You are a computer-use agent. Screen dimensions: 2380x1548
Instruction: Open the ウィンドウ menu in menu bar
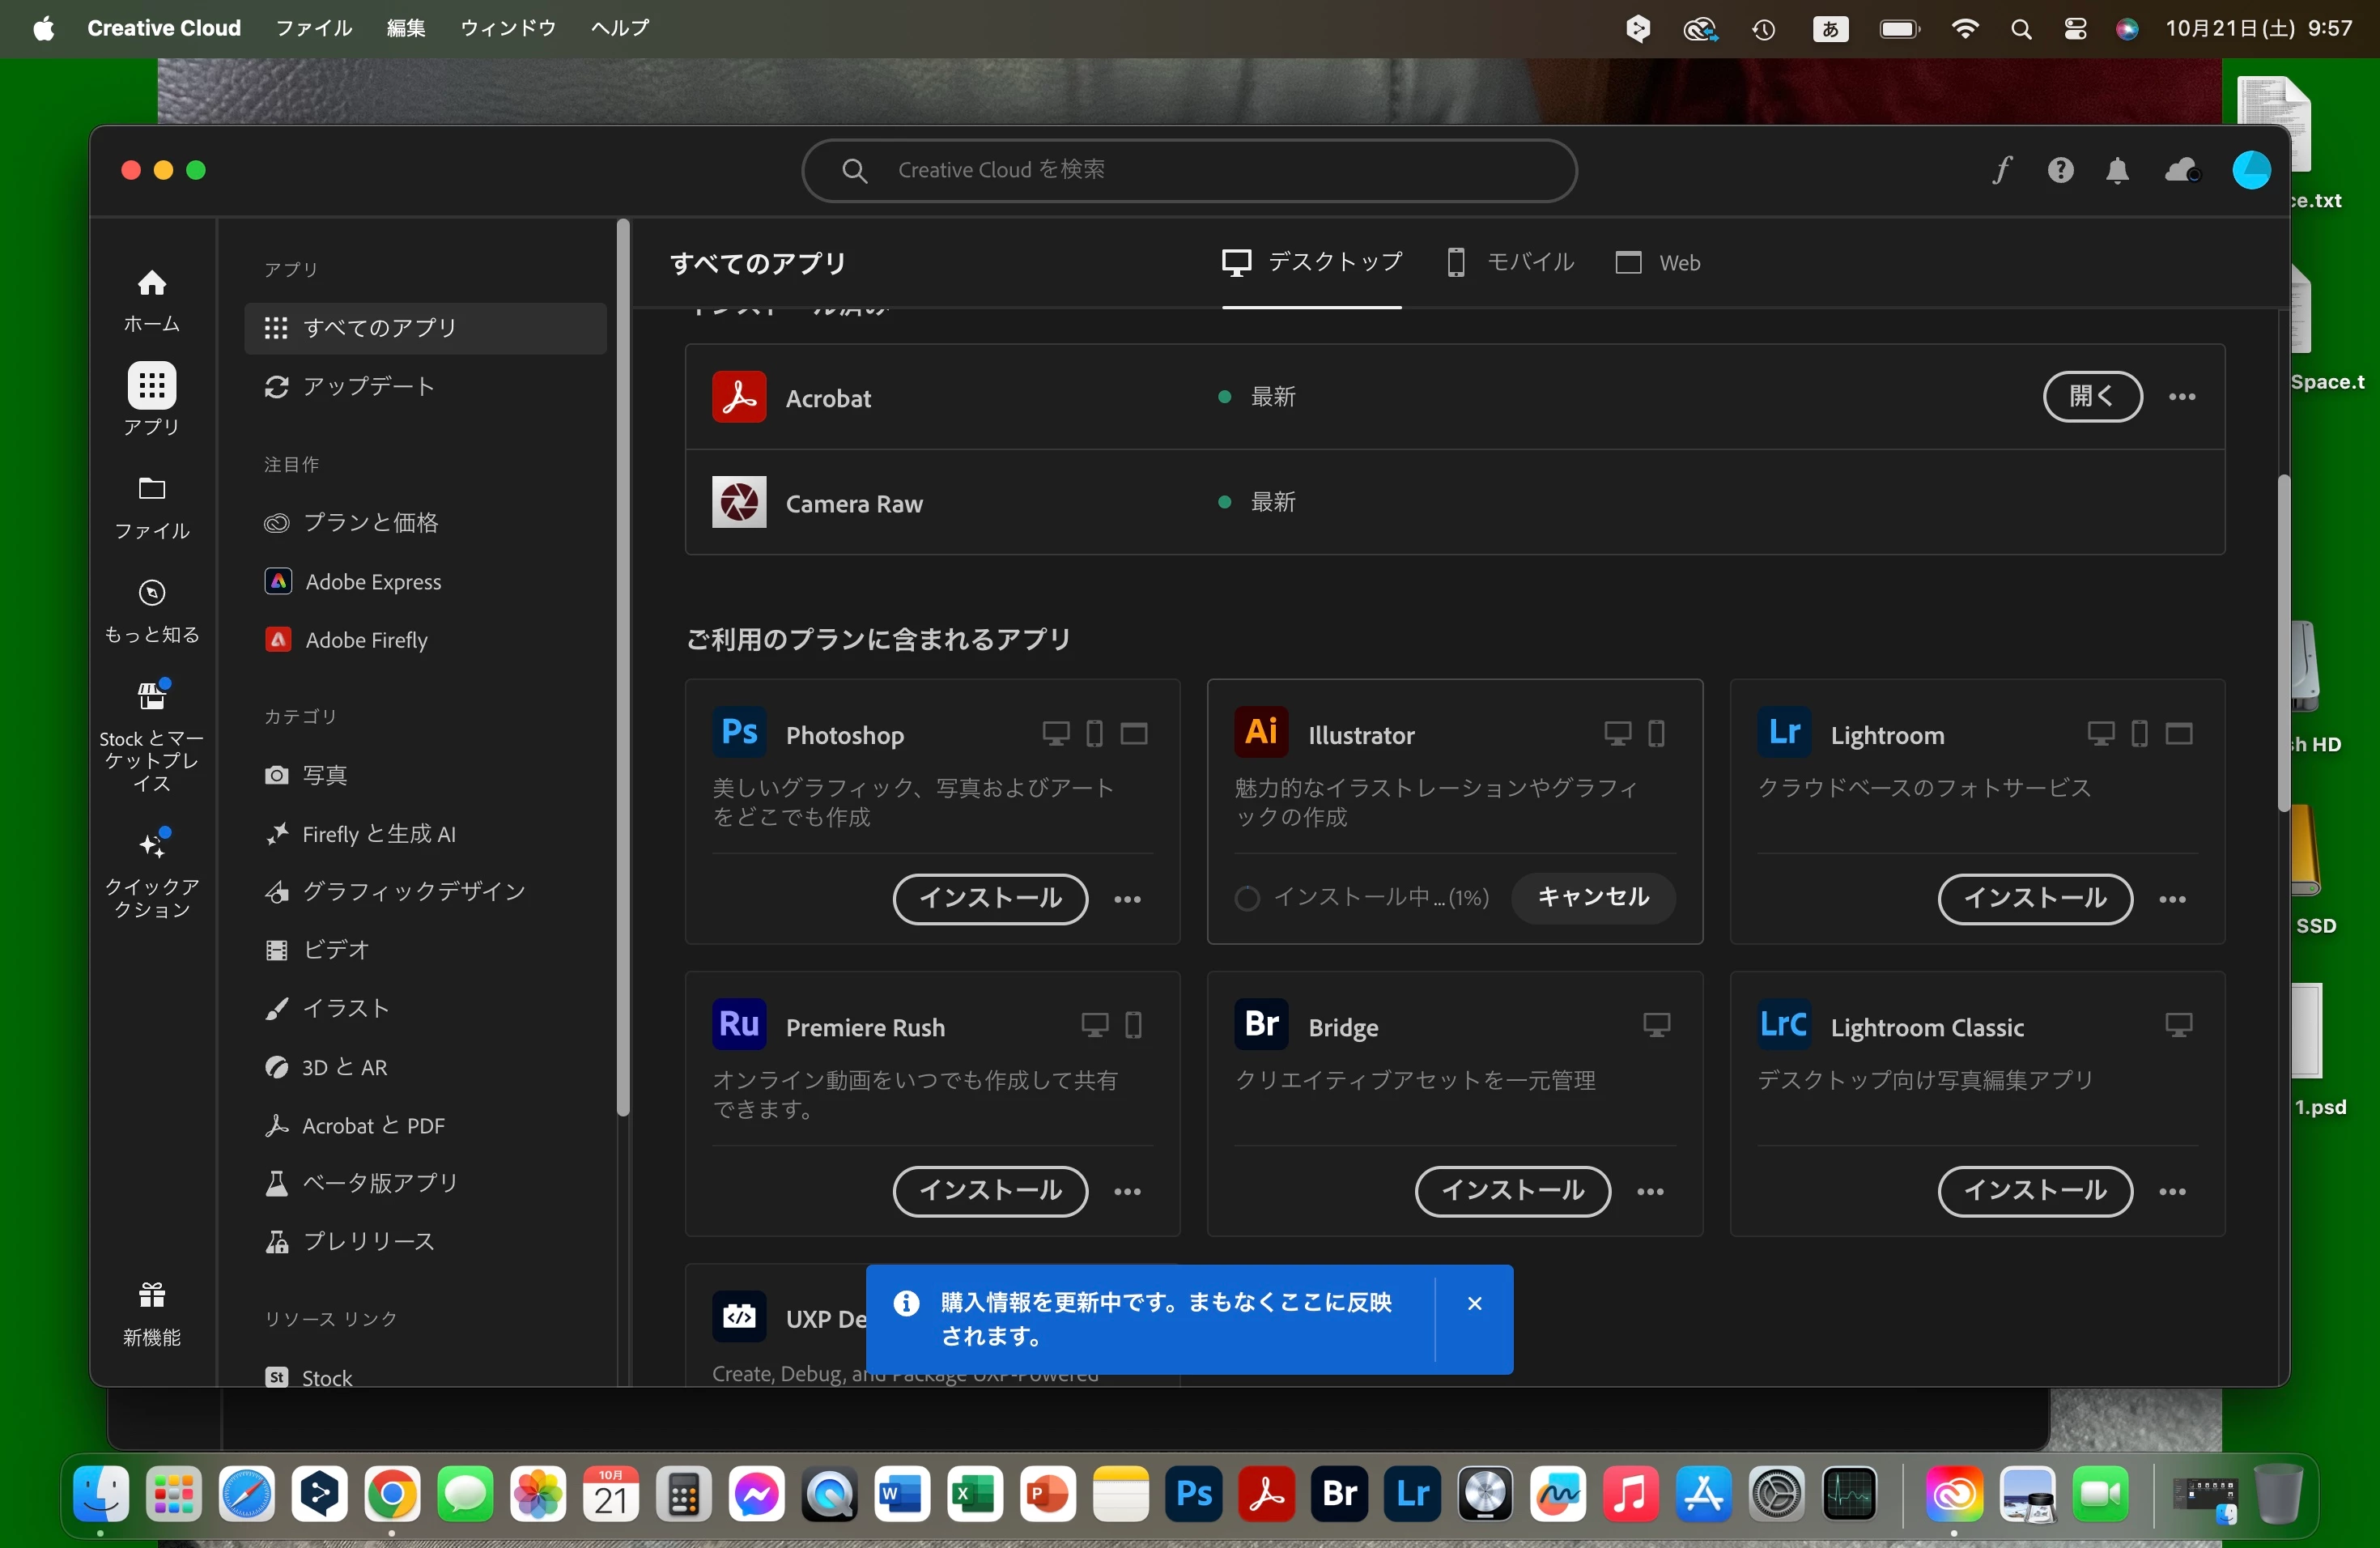[508, 28]
